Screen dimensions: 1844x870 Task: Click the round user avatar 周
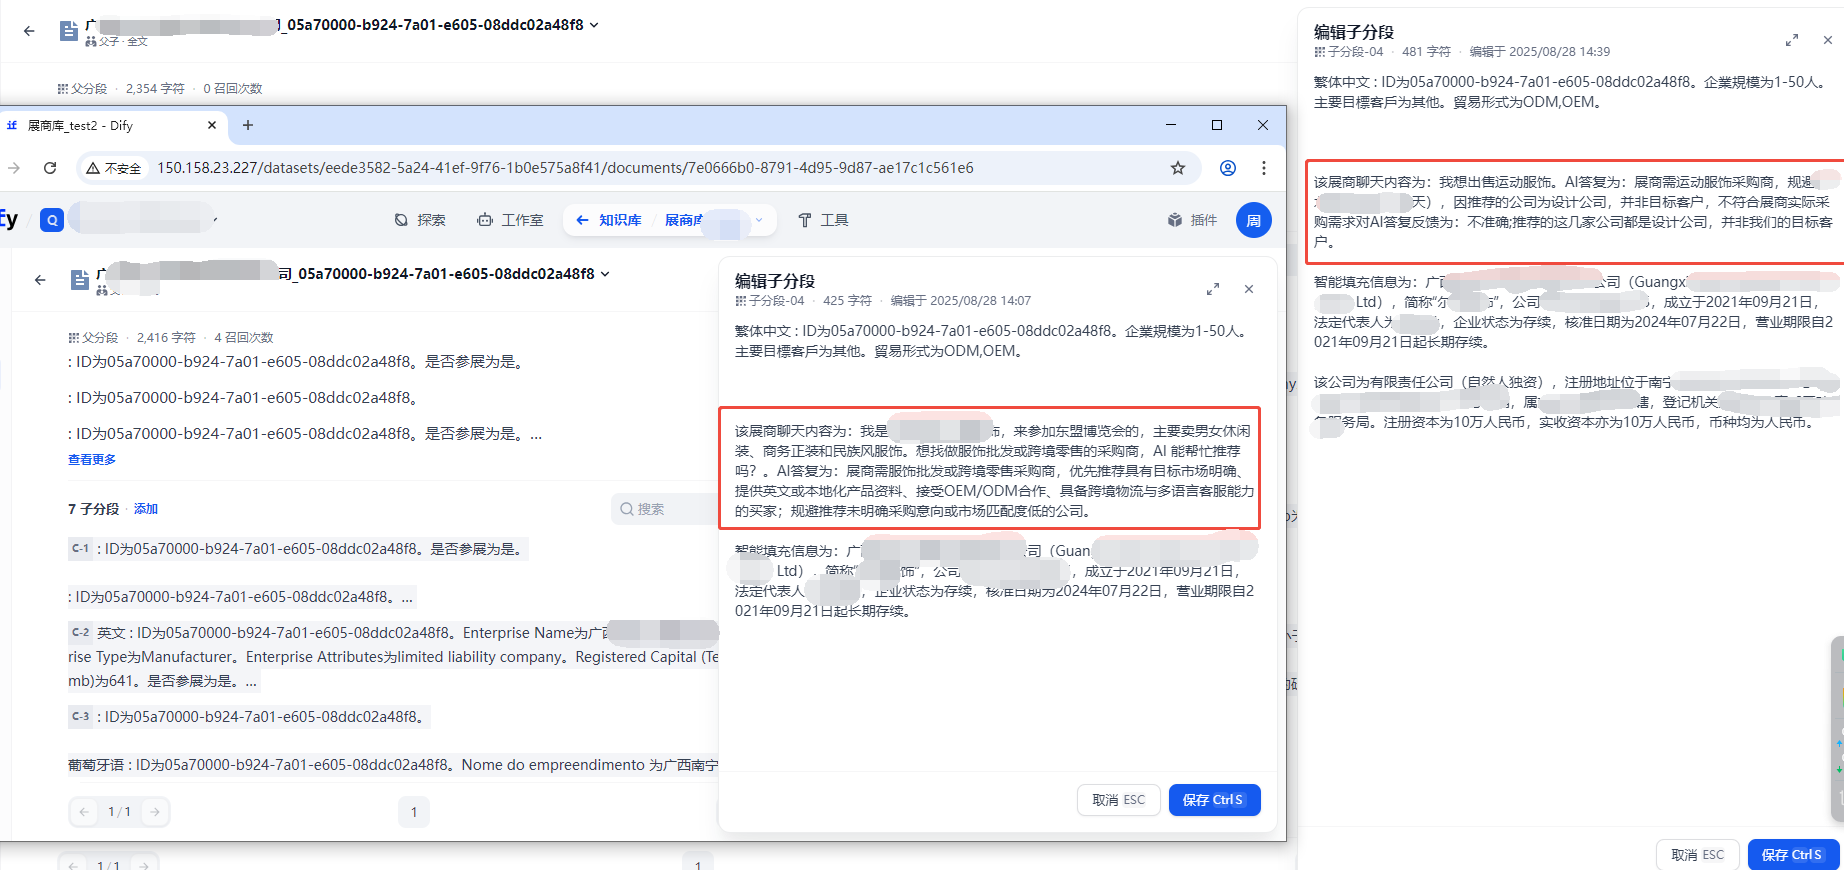point(1253,220)
